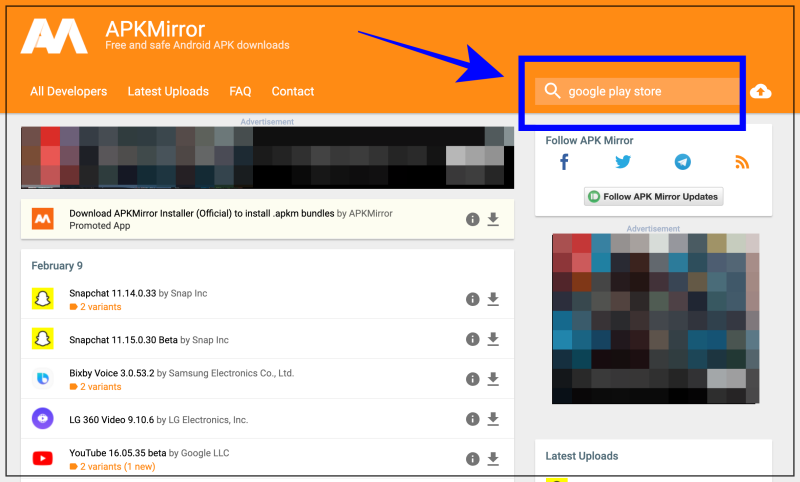
Task: Expand 2 variants (1 new) under YouTube
Action: (112, 467)
